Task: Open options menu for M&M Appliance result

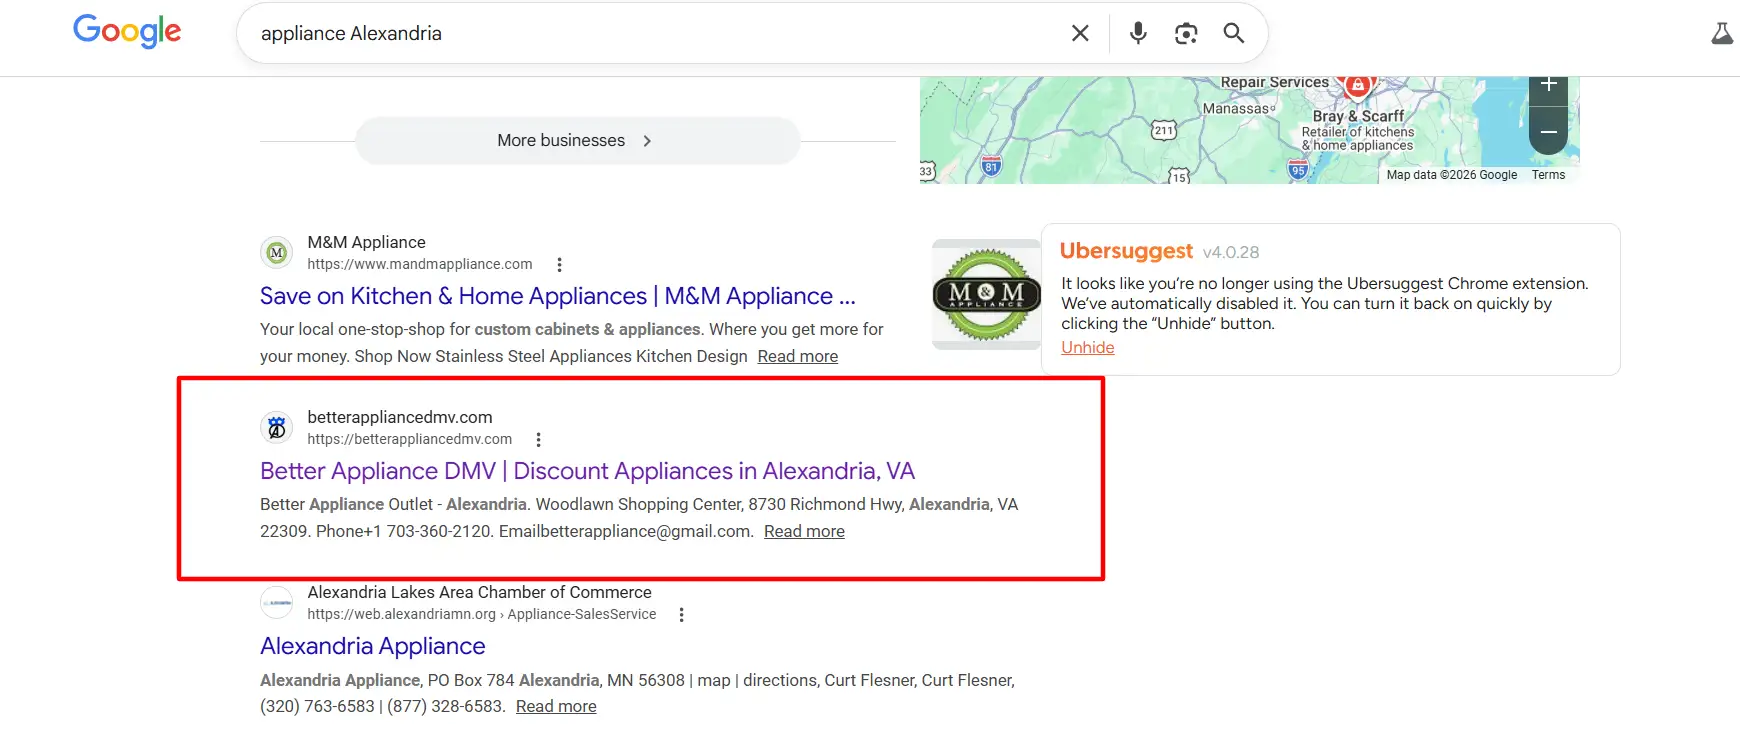Action: (559, 265)
